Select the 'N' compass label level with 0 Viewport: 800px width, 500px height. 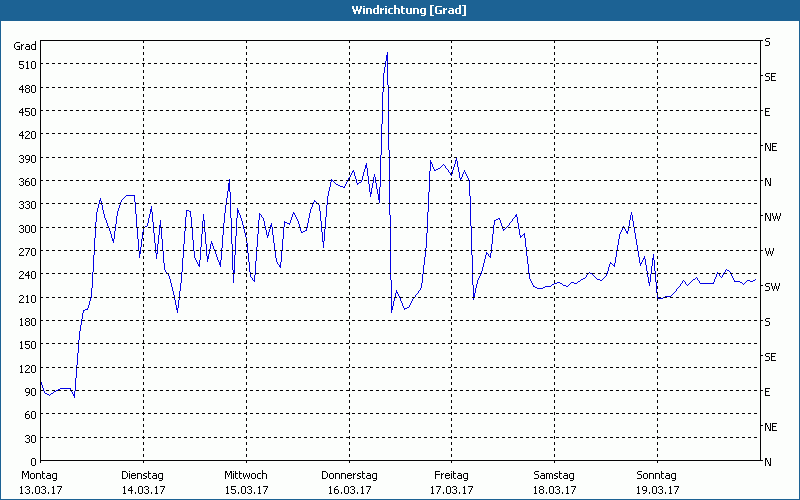[x=768, y=462]
